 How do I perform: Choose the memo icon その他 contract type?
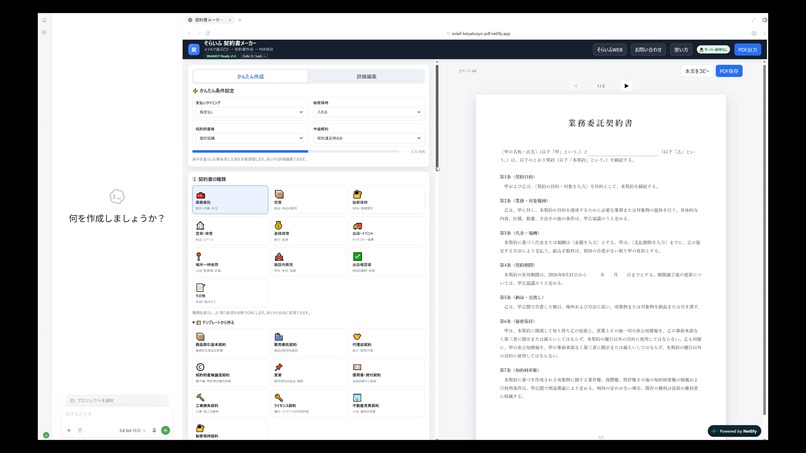click(230, 293)
